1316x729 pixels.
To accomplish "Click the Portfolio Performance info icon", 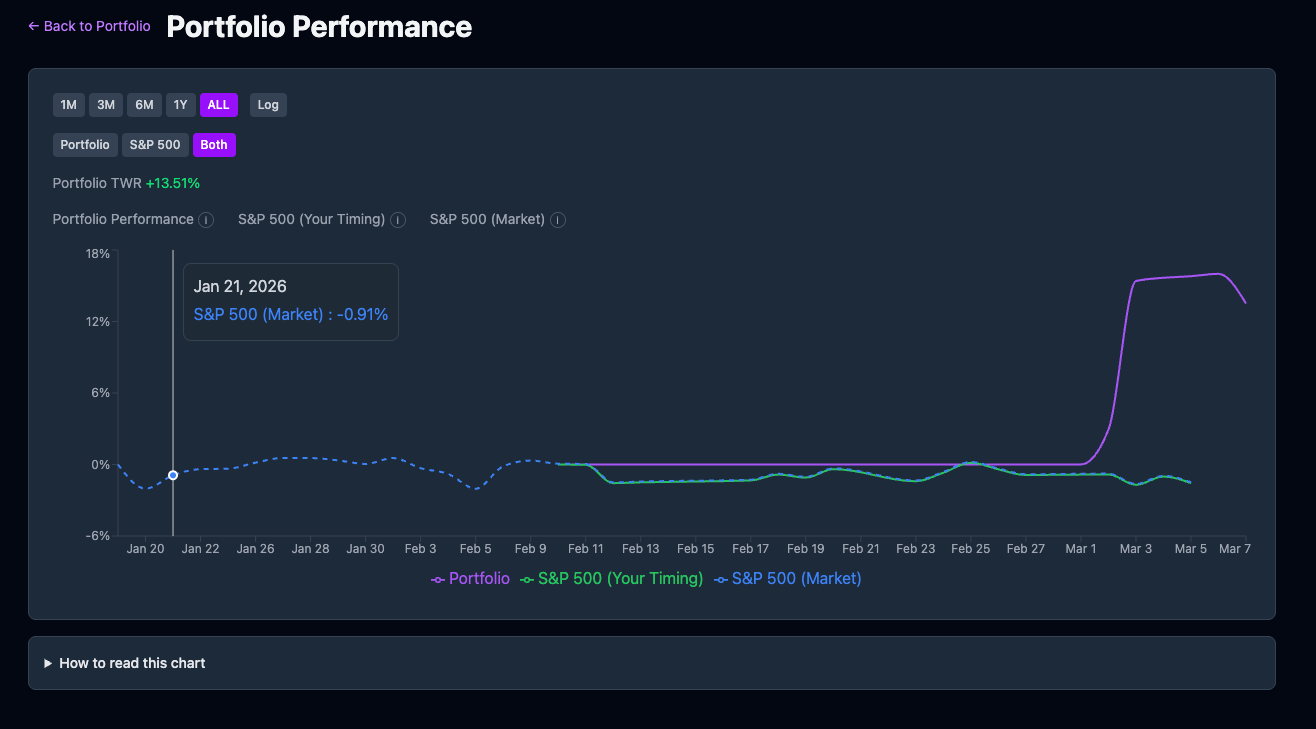I will tap(206, 219).
